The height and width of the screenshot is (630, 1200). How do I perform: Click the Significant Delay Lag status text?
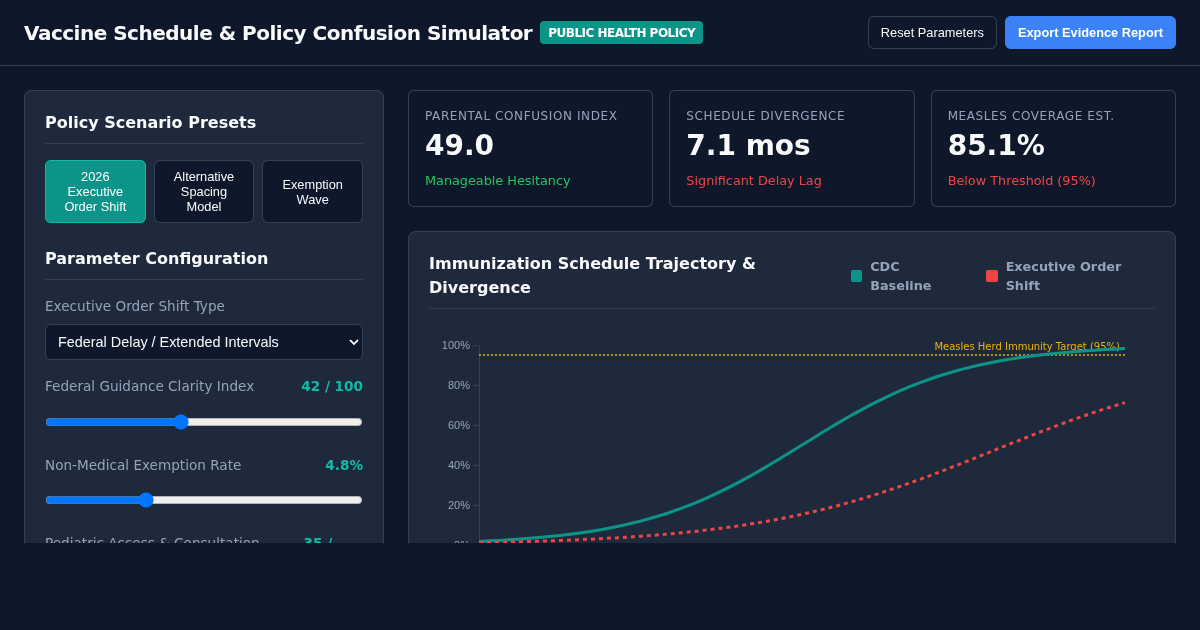pos(754,181)
